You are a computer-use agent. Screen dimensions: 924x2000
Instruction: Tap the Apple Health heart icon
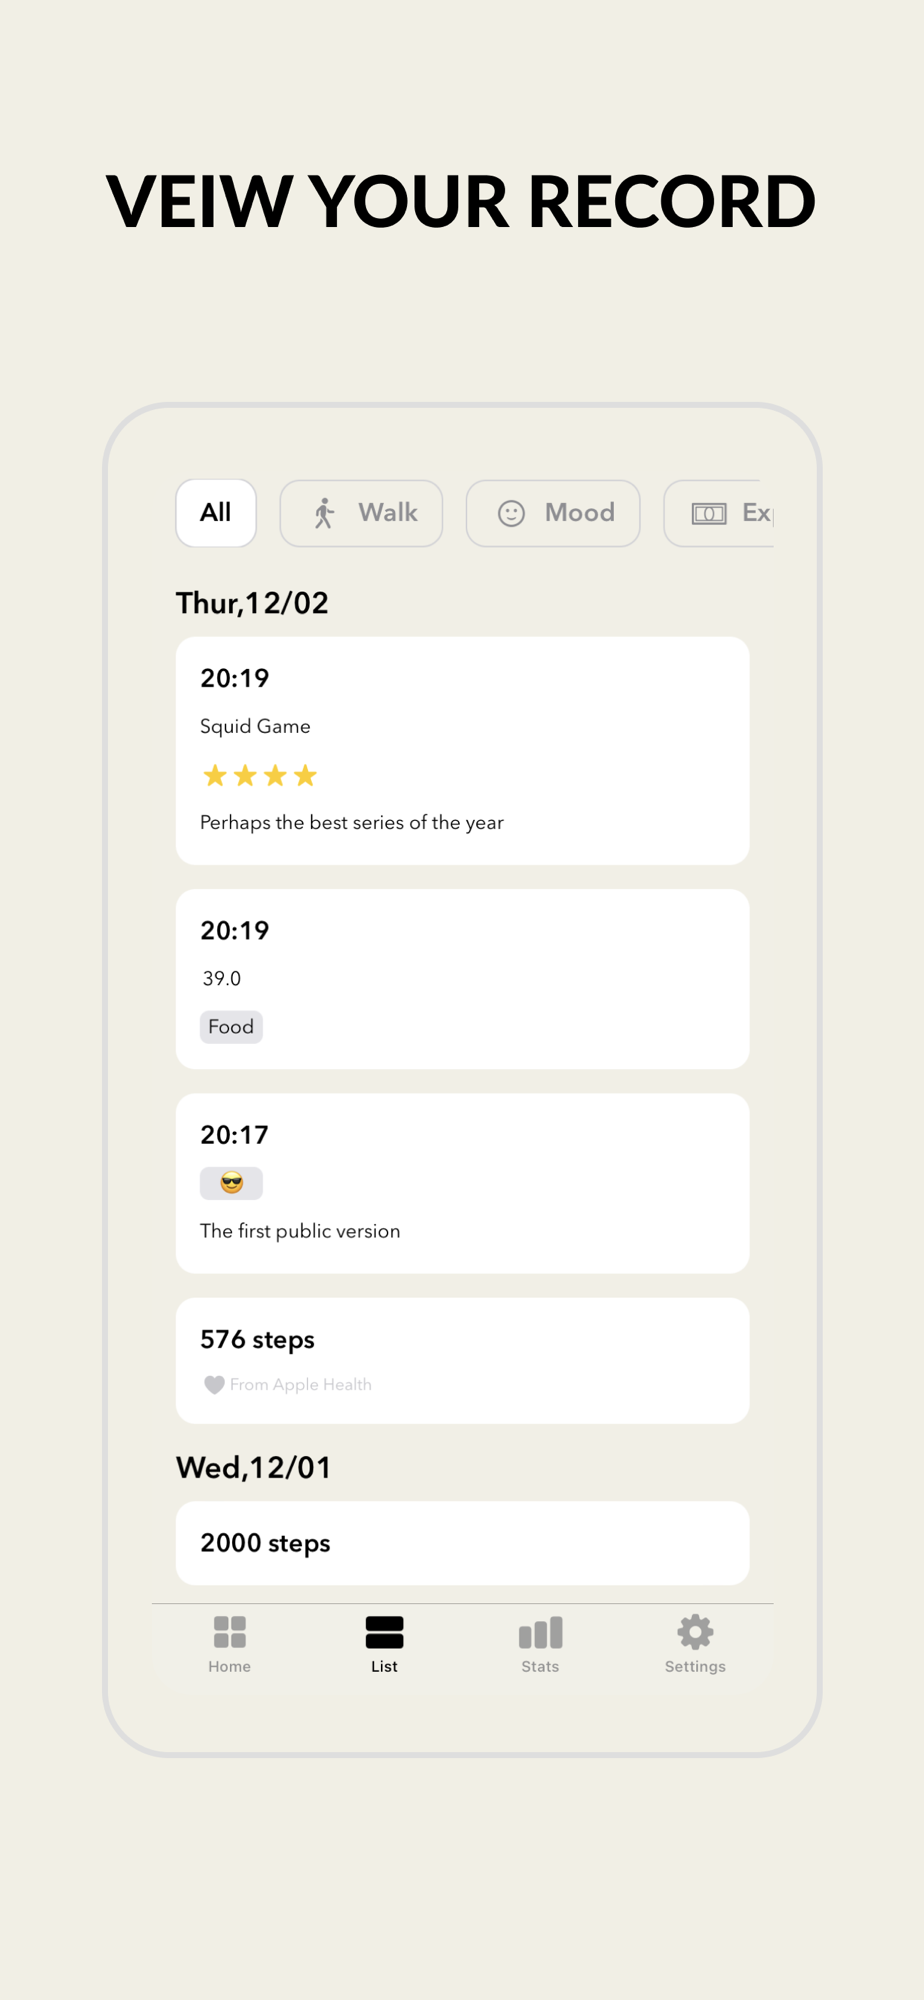[214, 1385]
